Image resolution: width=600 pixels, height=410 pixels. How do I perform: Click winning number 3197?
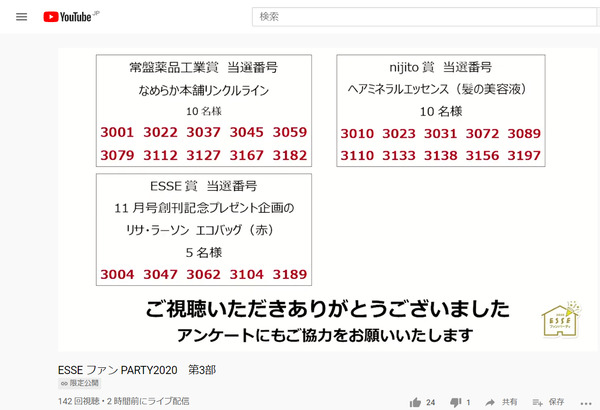coord(524,156)
